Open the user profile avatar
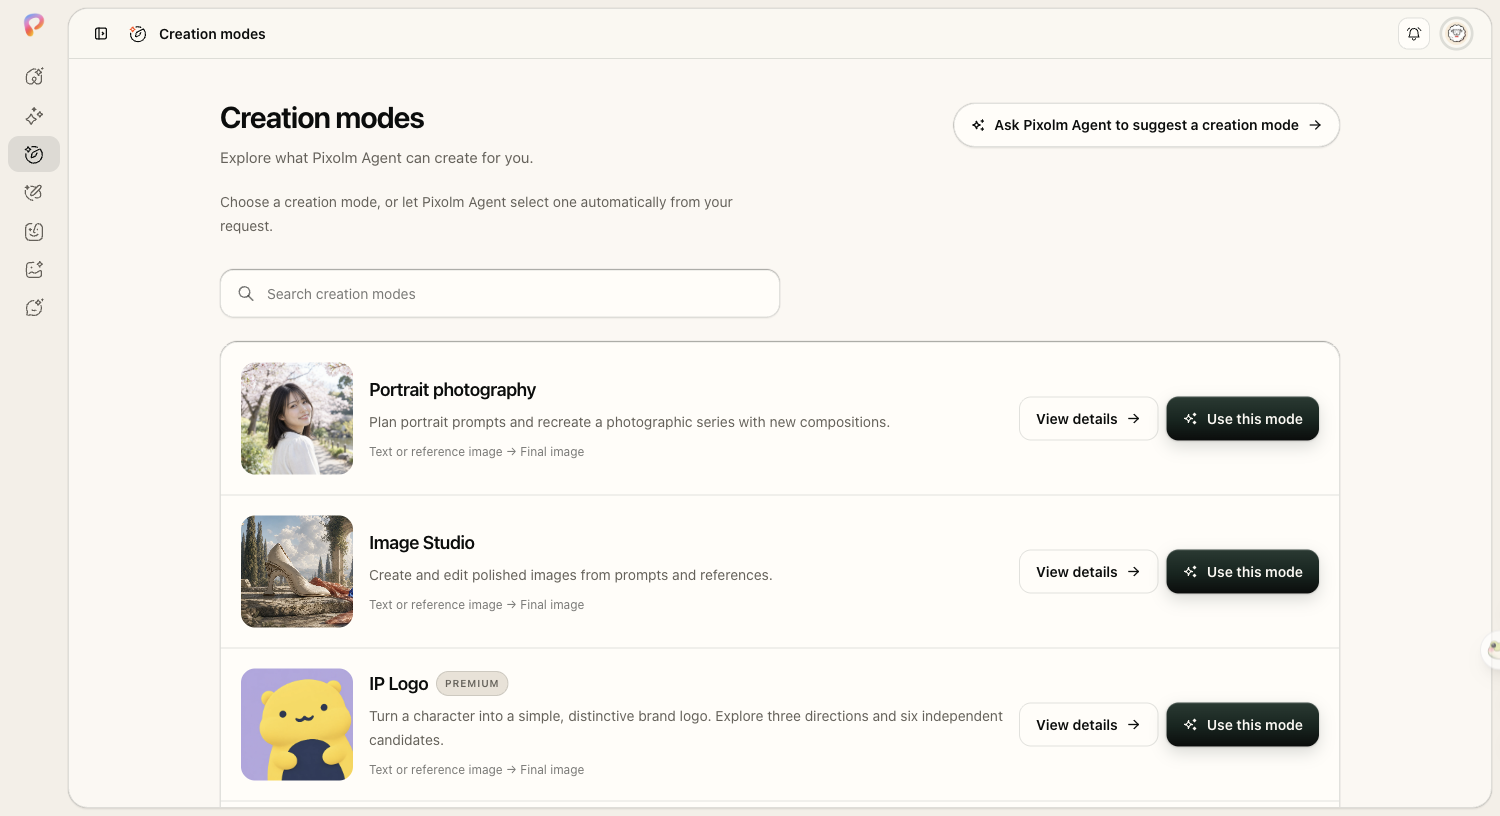Image resolution: width=1500 pixels, height=816 pixels. click(x=1457, y=34)
